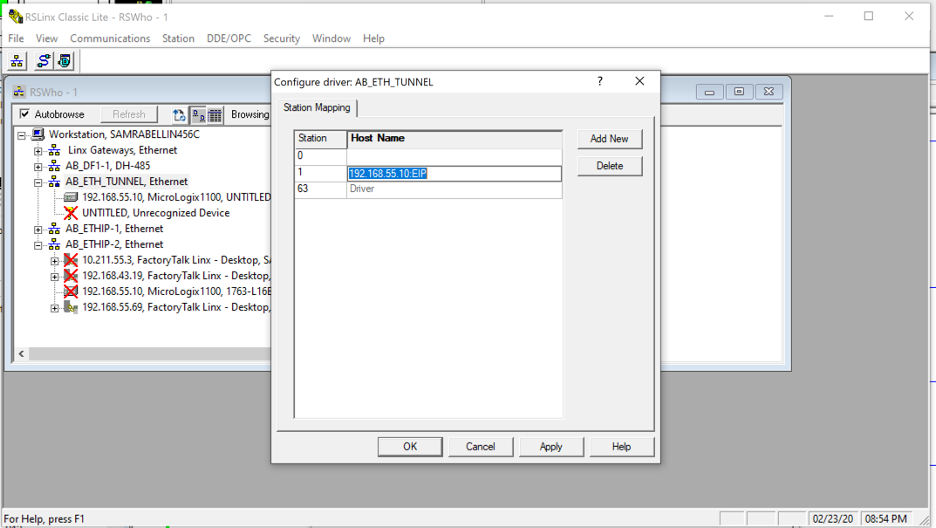Click Linx Gateways network icon
This screenshot has height=528, width=936.
click(54, 150)
